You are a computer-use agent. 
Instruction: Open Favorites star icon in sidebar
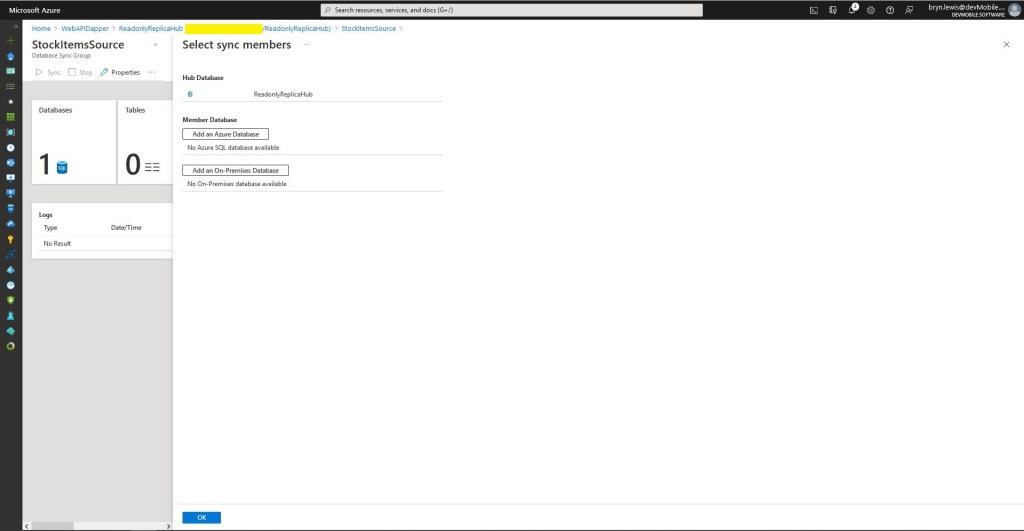pos(11,101)
